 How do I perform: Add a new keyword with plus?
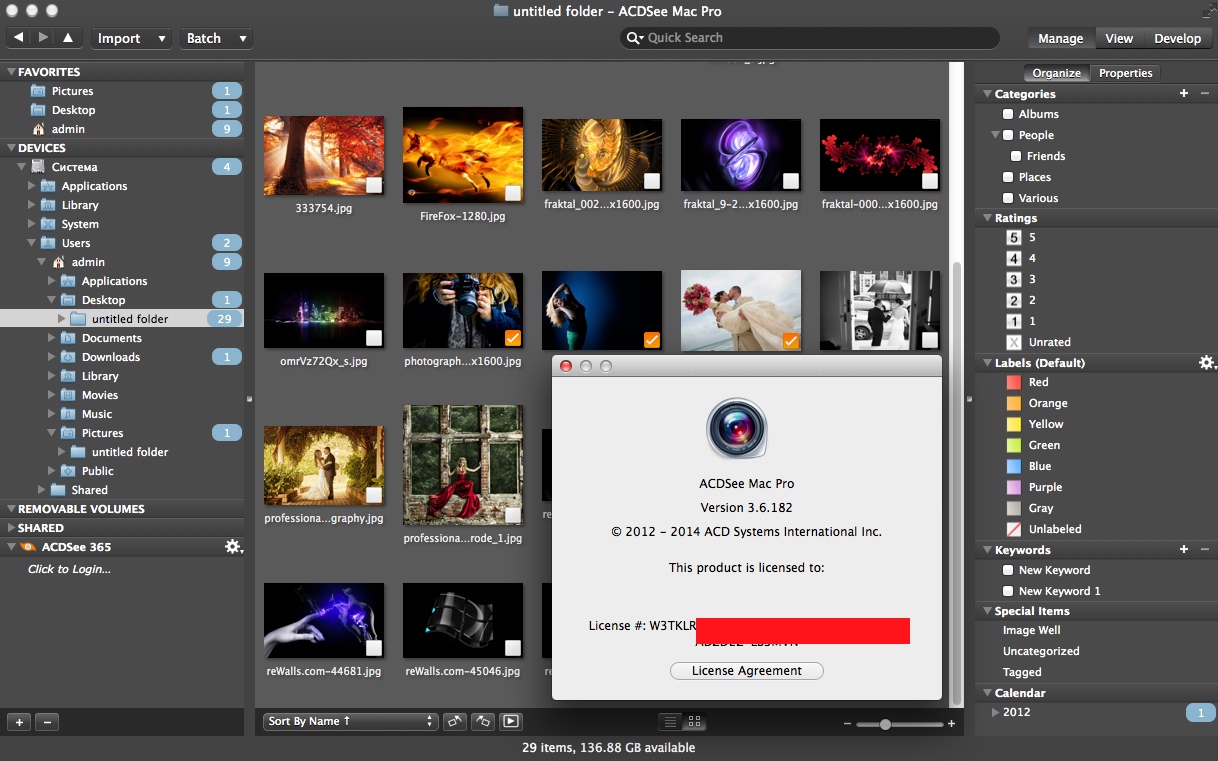pos(1184,549)
